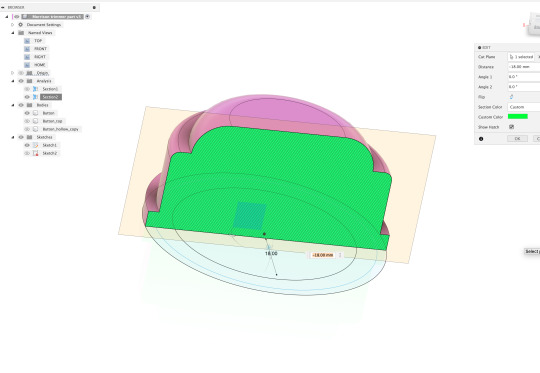Click the Flip direction icon in the edit dialog
This screenshot has height=373, width=540.
tap(511, 97)
